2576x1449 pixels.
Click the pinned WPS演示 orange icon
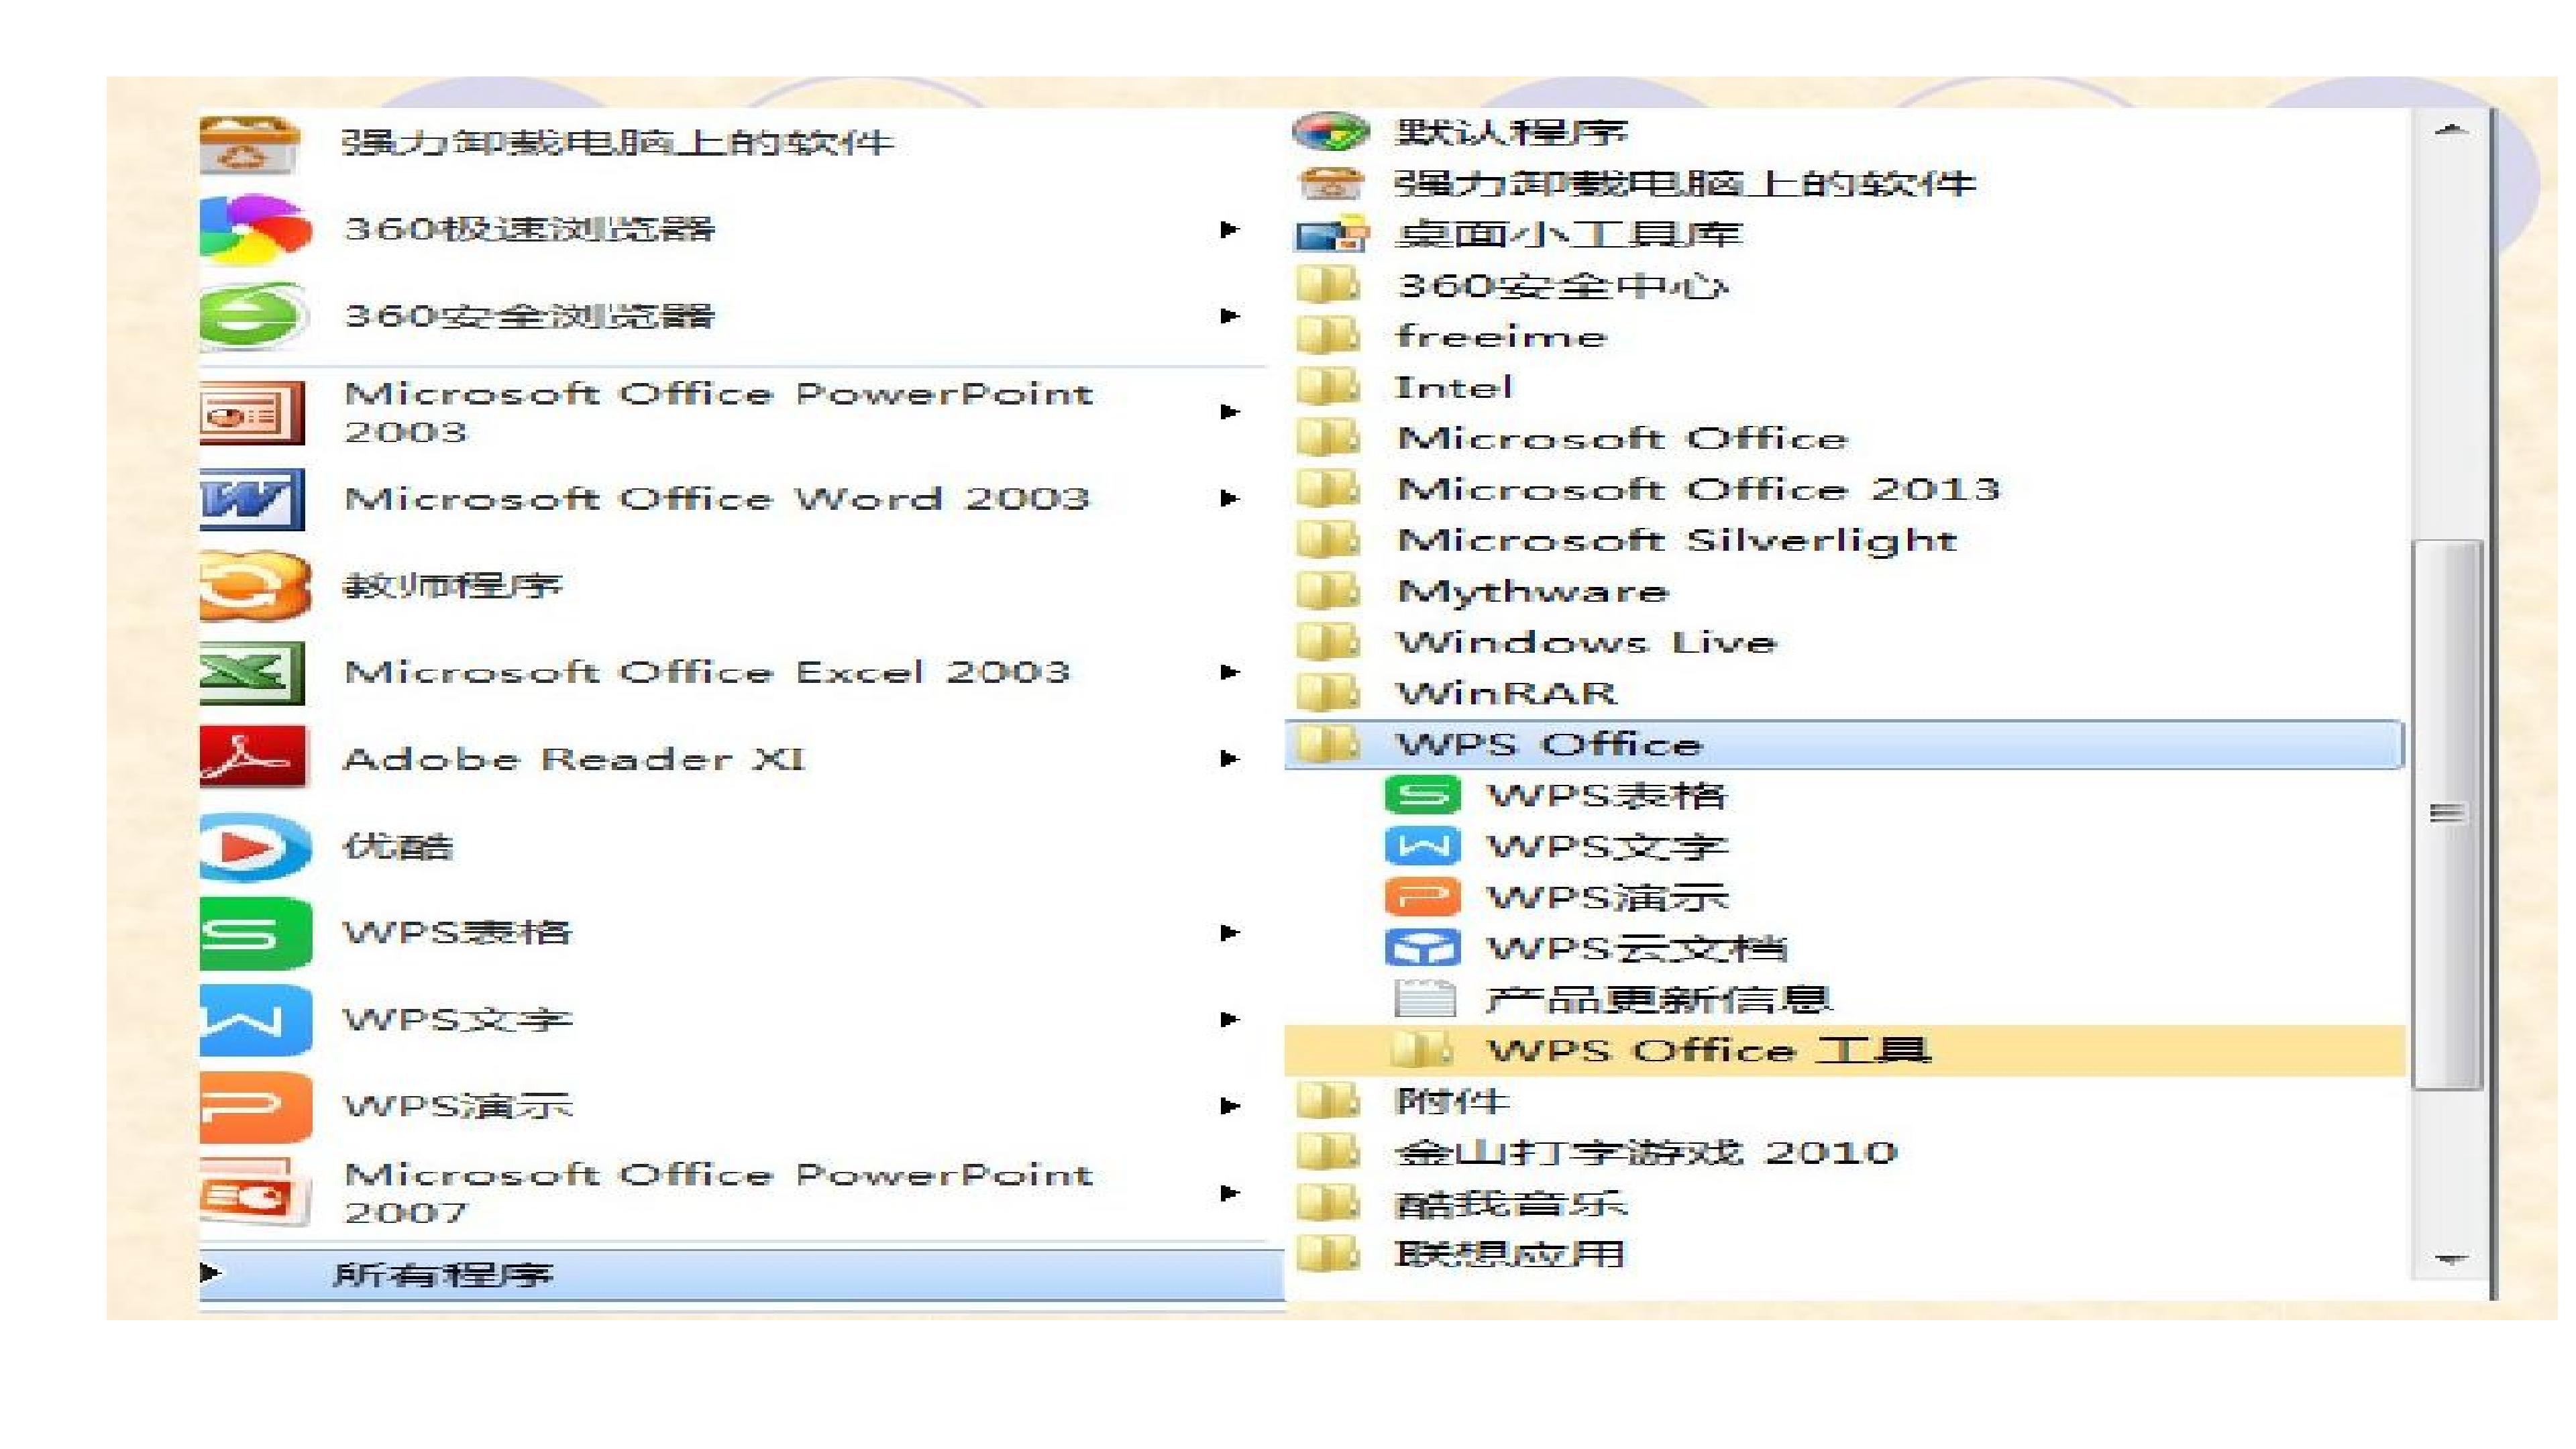click(255, 1106)
